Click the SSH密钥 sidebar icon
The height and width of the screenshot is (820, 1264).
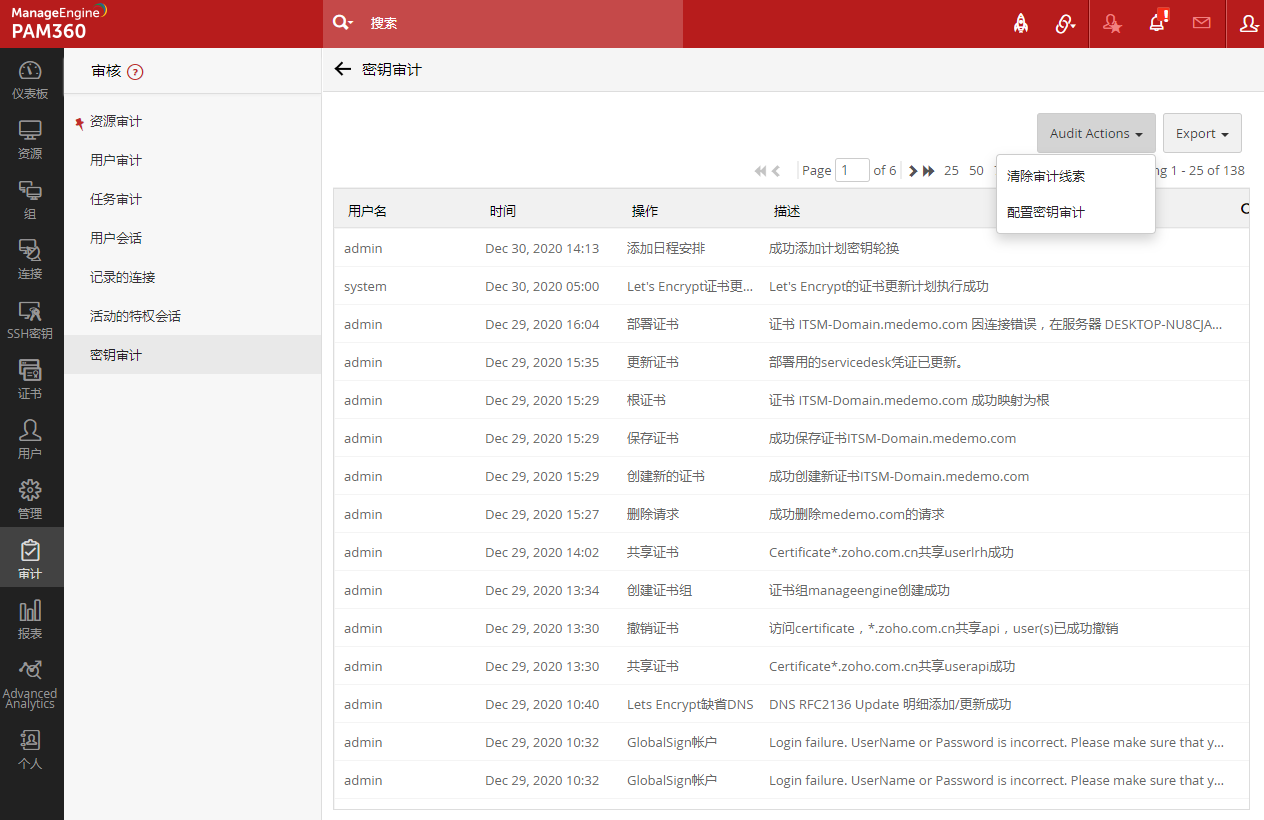click(x=30, y=319)
